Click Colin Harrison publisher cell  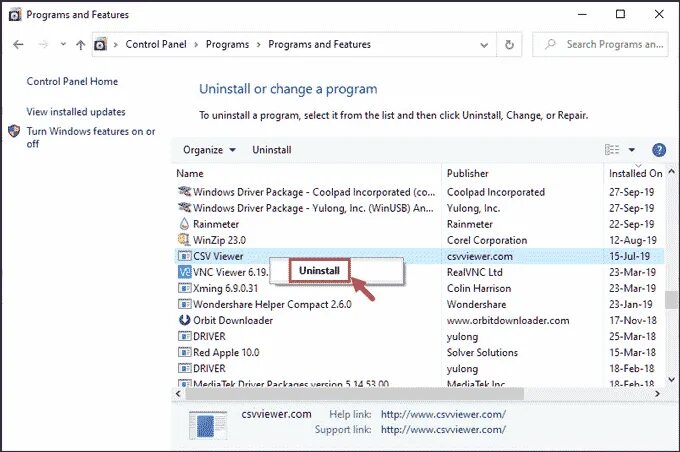[x=479, y=288]
